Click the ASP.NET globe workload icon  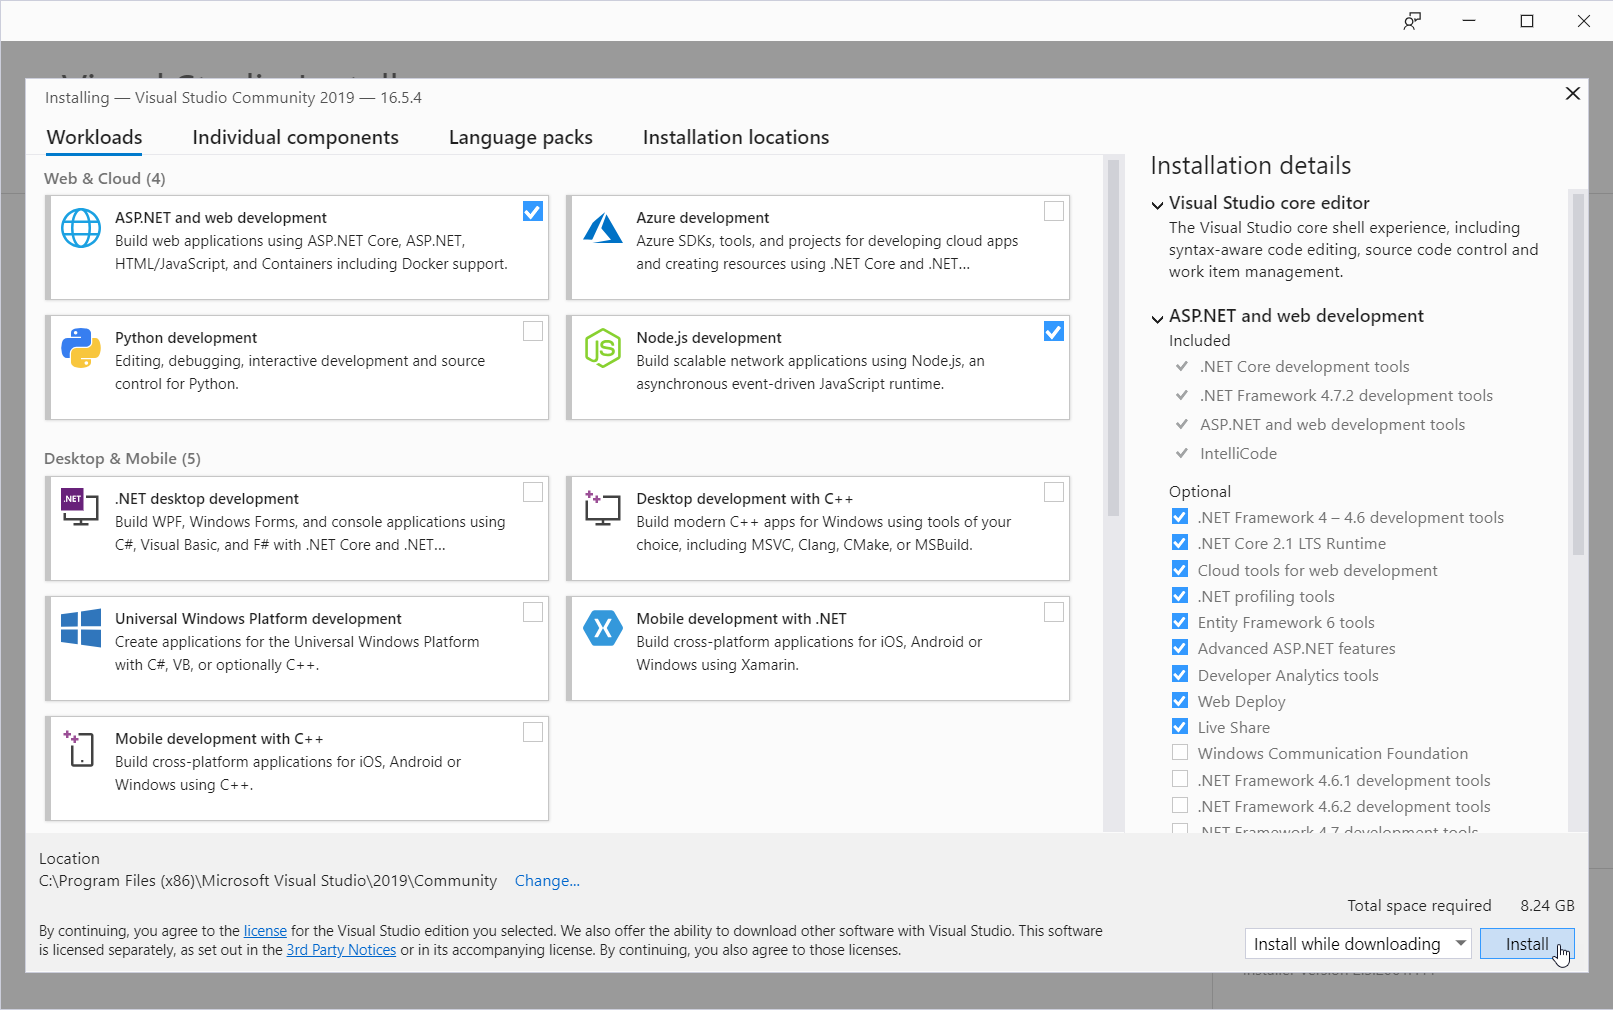(81, 228)
